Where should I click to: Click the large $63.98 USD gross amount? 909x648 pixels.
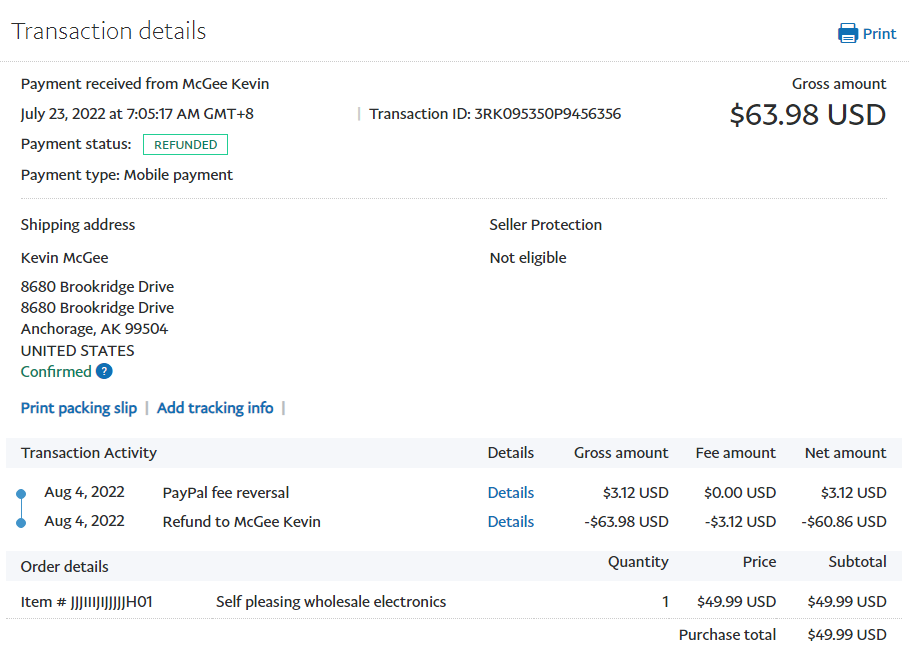pyautogui.click(x=807, y=115)
